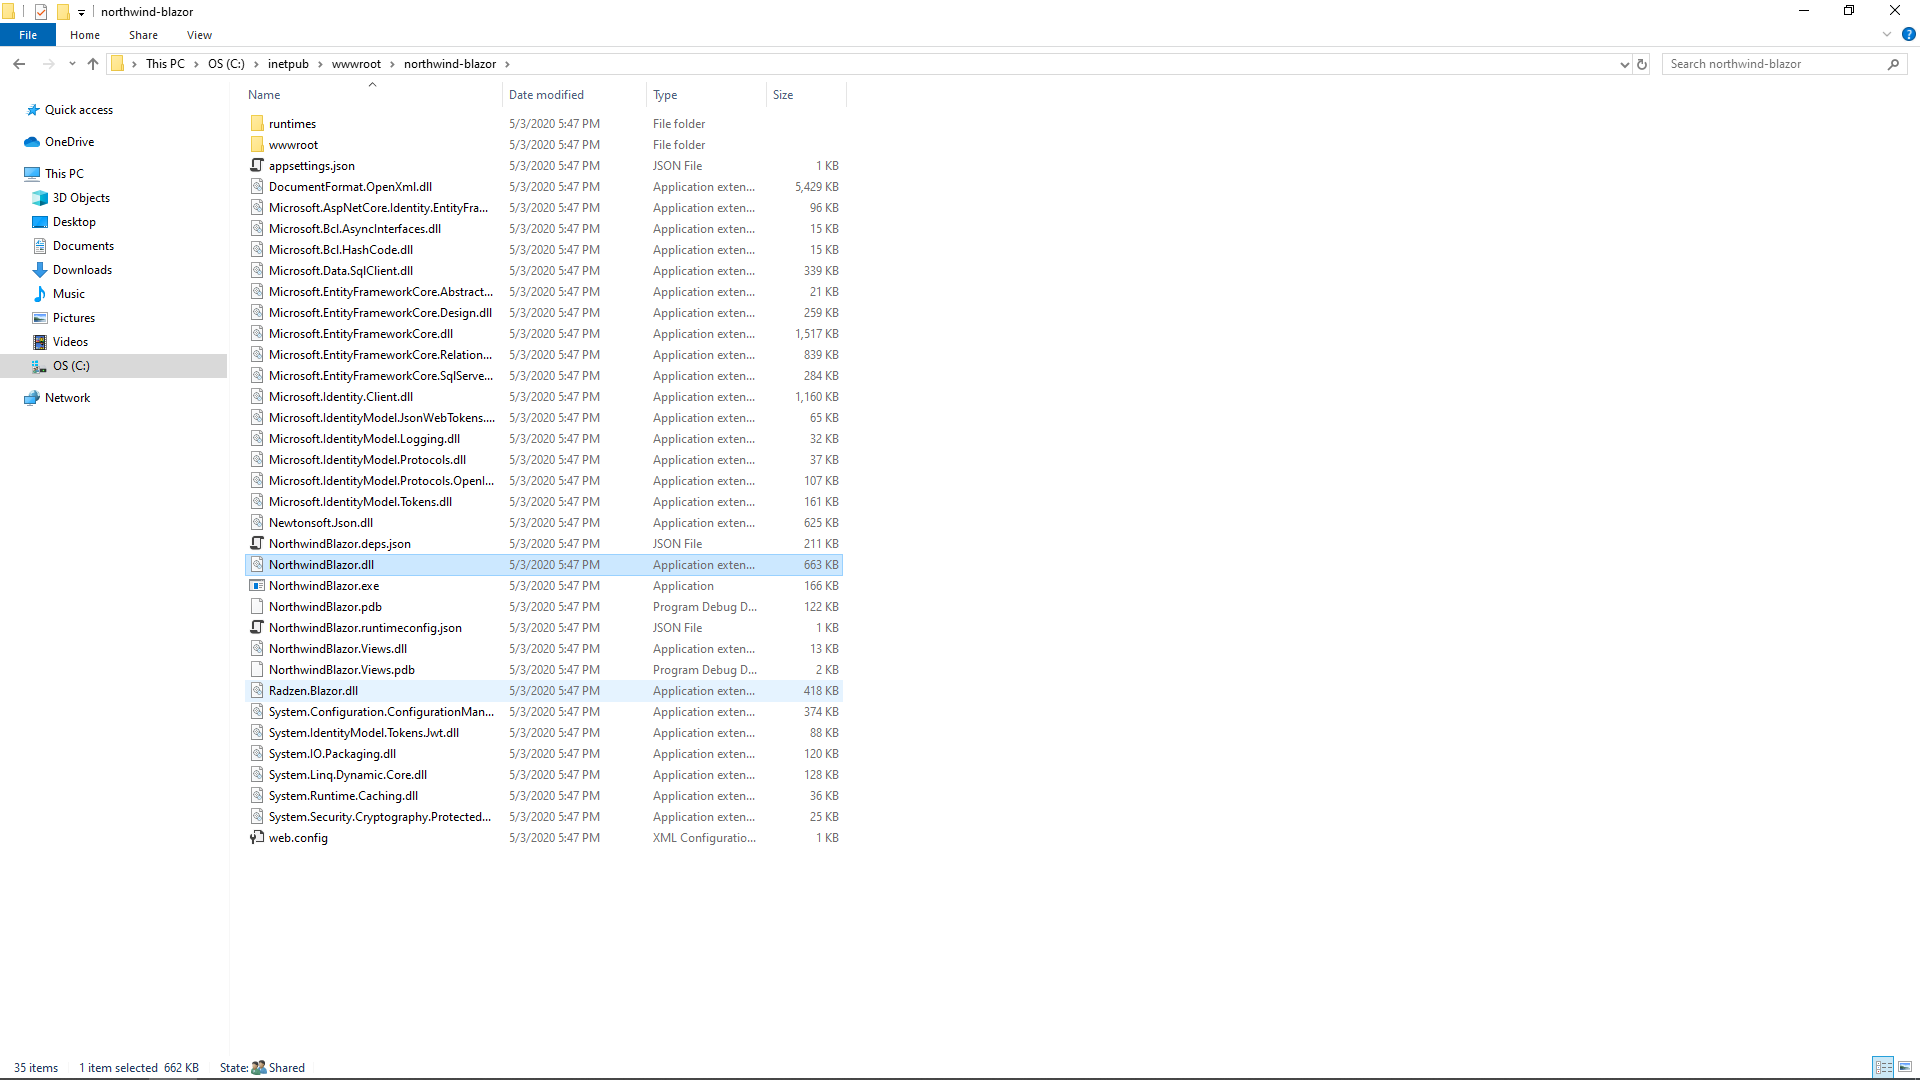Click the appsettings.json file icon
This screenshot has height=1080, width=1920.
[257, 165]
